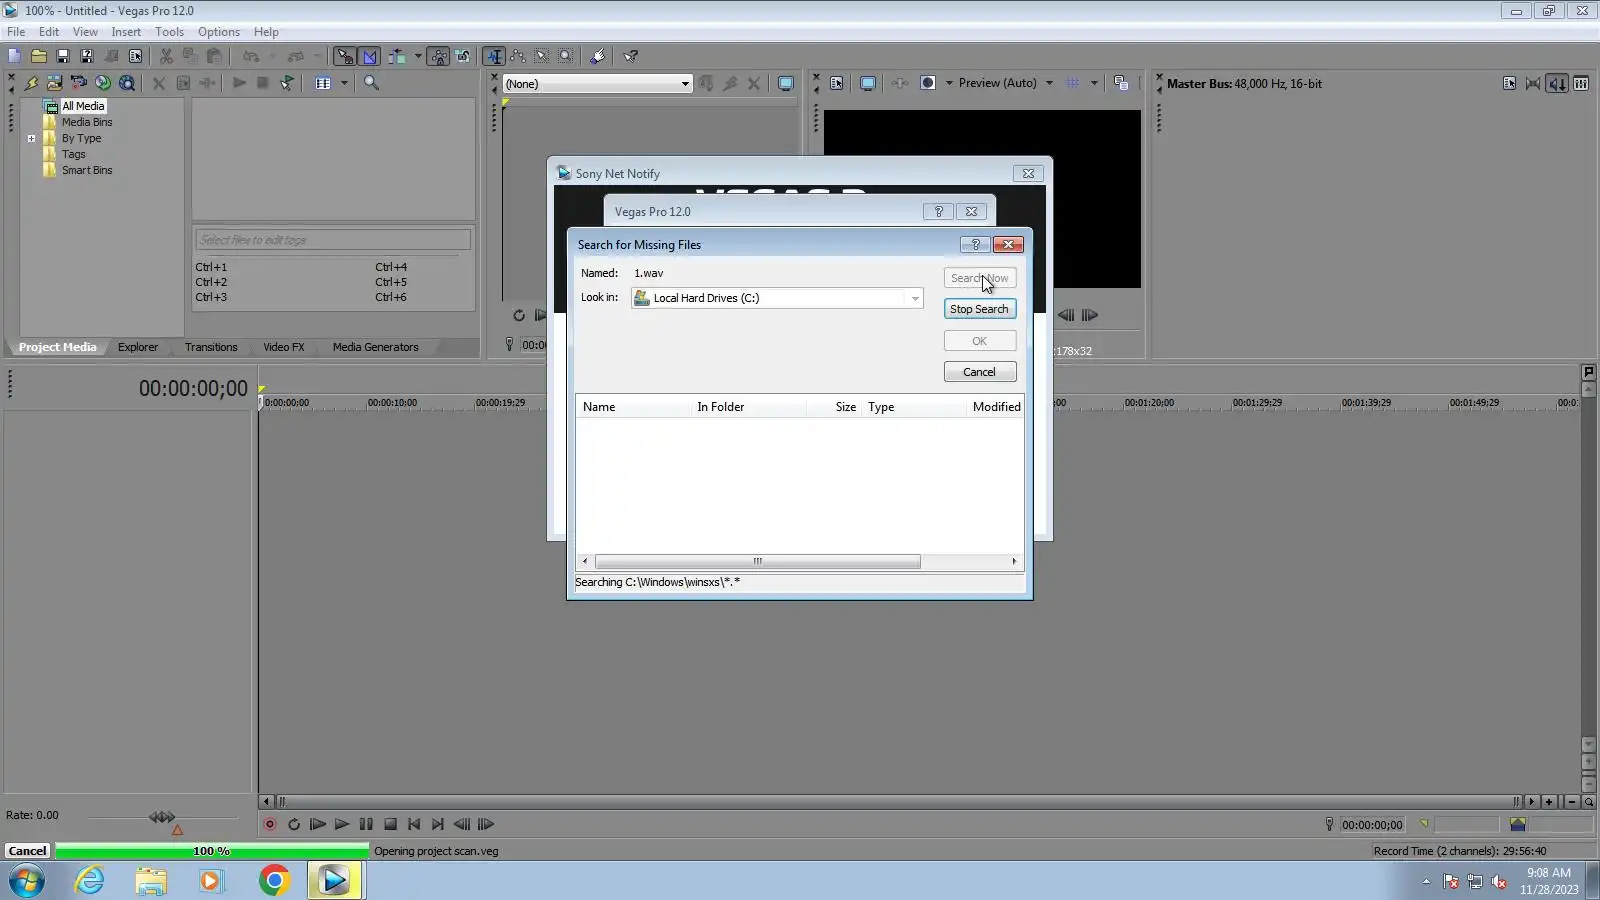The image size is (1600, 900).
Task: Click the New project icon in toolbar
Action: point(14,56)
